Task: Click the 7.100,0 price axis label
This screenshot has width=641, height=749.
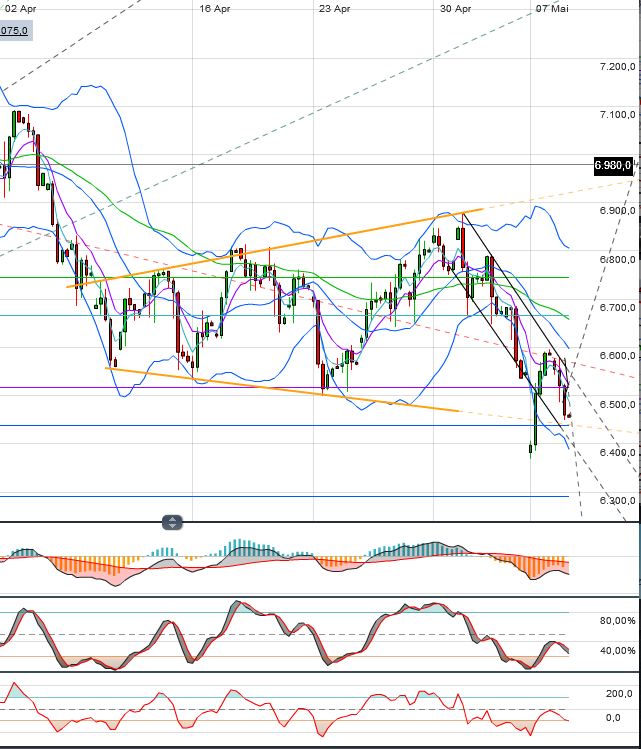Action: click(x=617, y=115)
